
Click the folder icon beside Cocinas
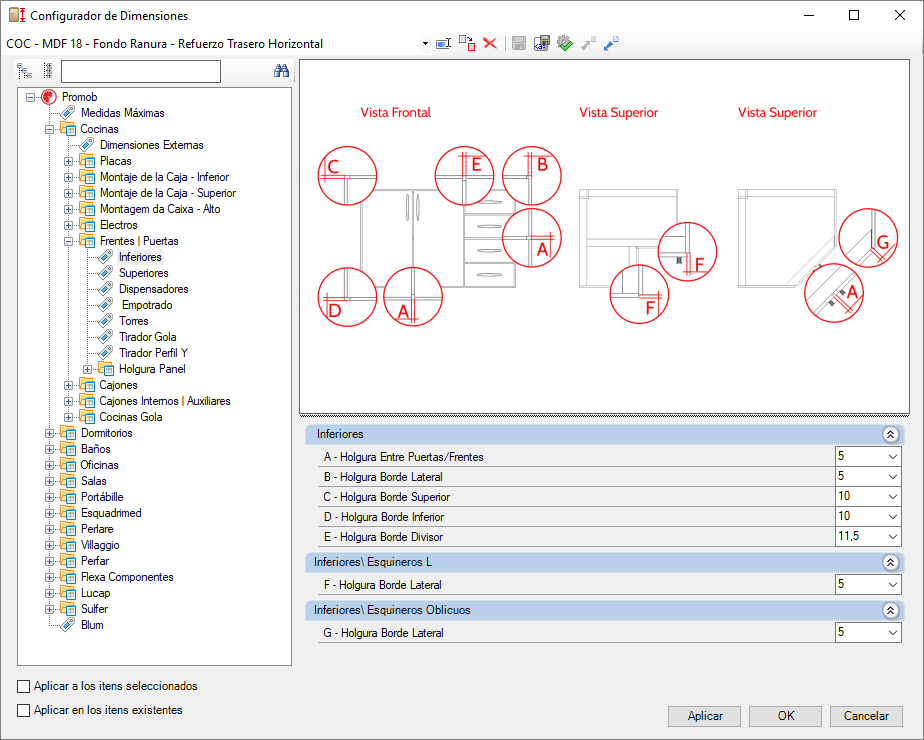pyautogui.click(x=68, y=129)
